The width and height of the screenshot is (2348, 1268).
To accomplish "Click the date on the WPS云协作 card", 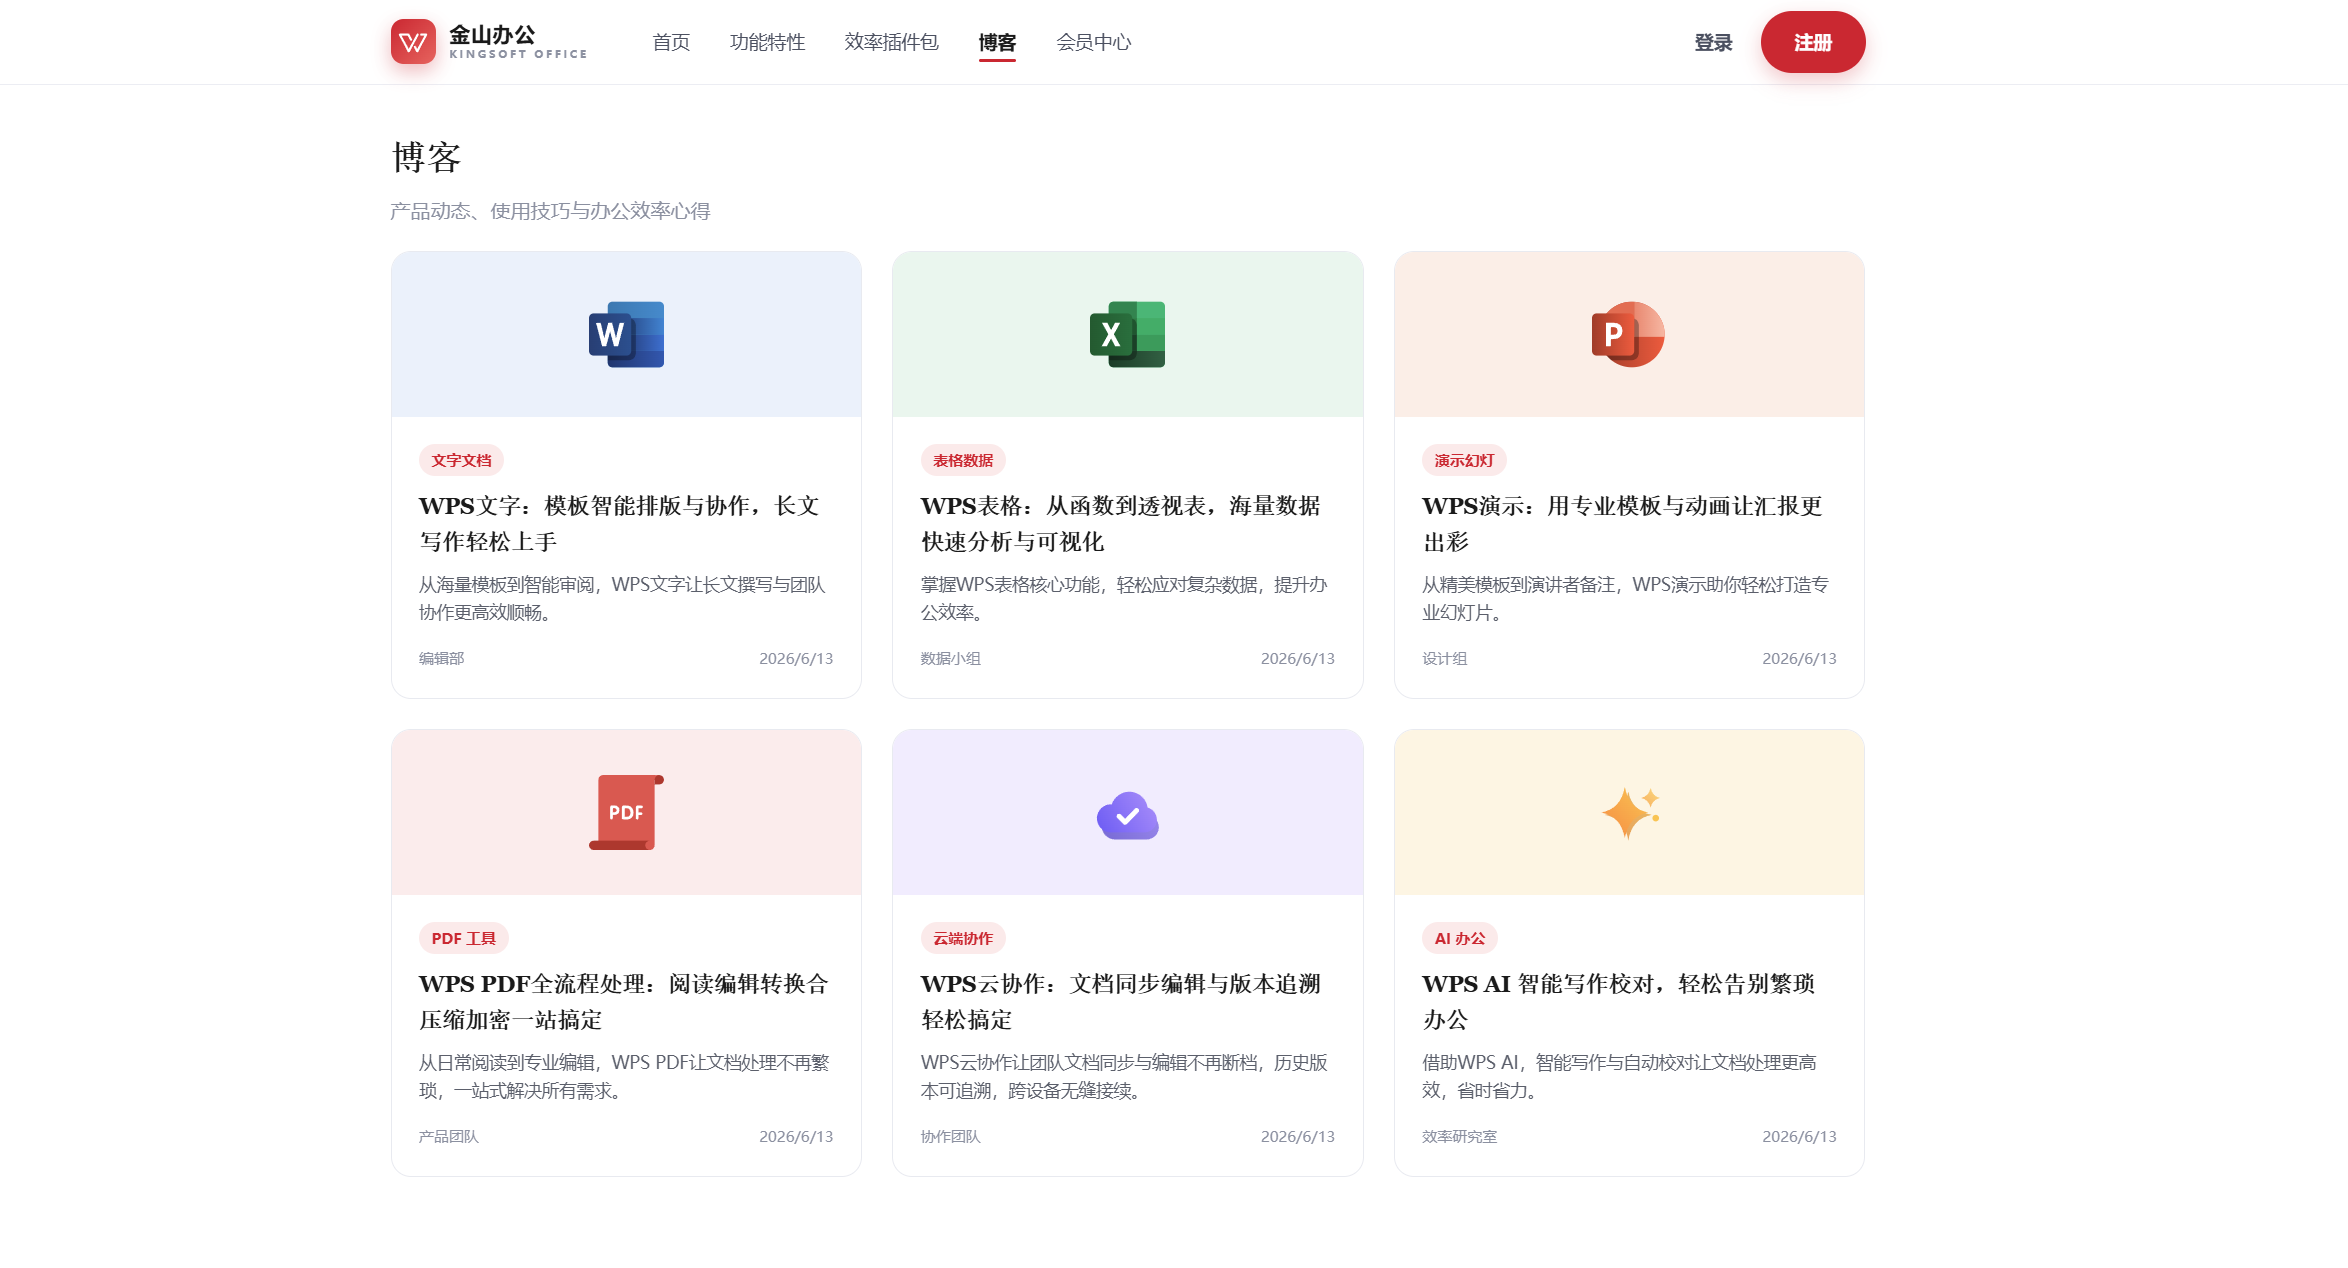I will (1298, 1136).
